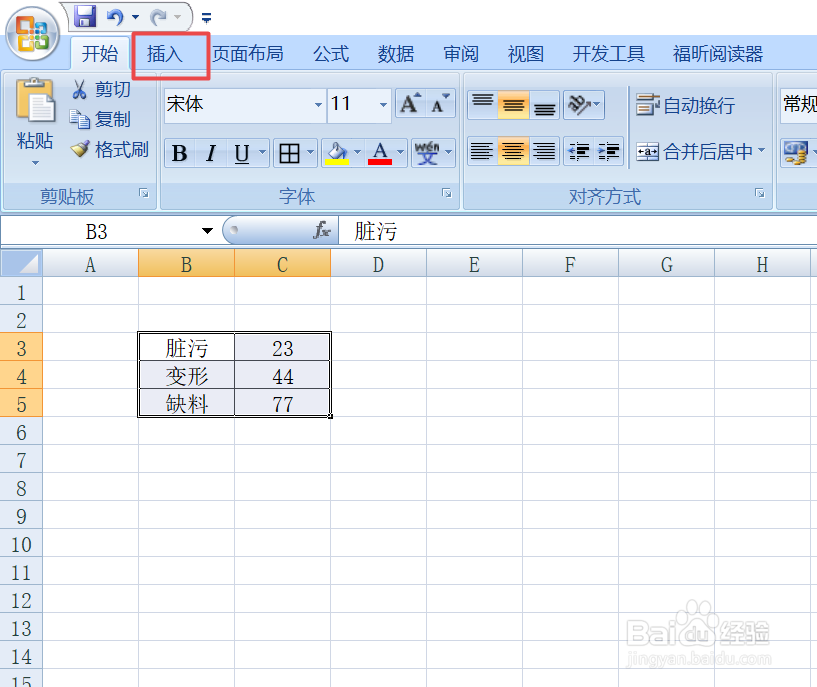The image size is (817, 687).
Task: Align text to top of cell
Action: [482, 105]
